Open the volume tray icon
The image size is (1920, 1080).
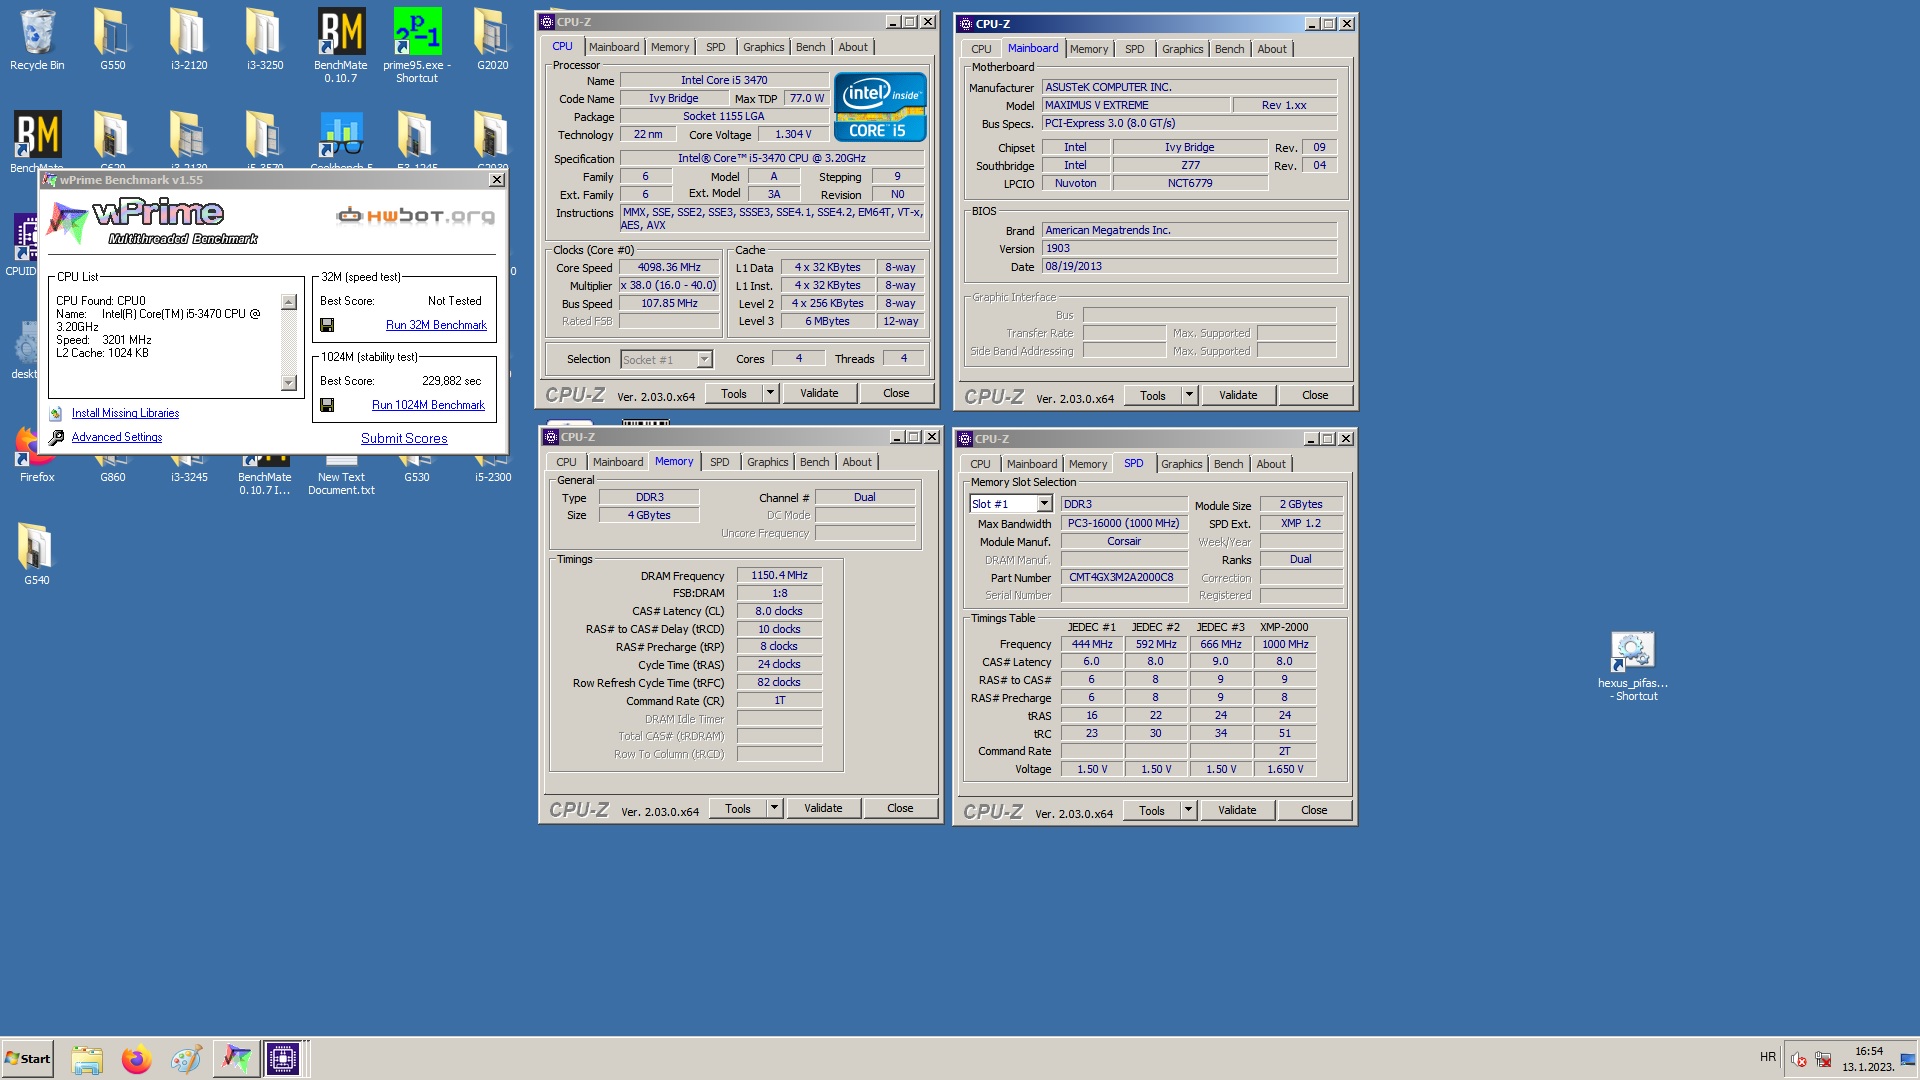point(1798,1059)
